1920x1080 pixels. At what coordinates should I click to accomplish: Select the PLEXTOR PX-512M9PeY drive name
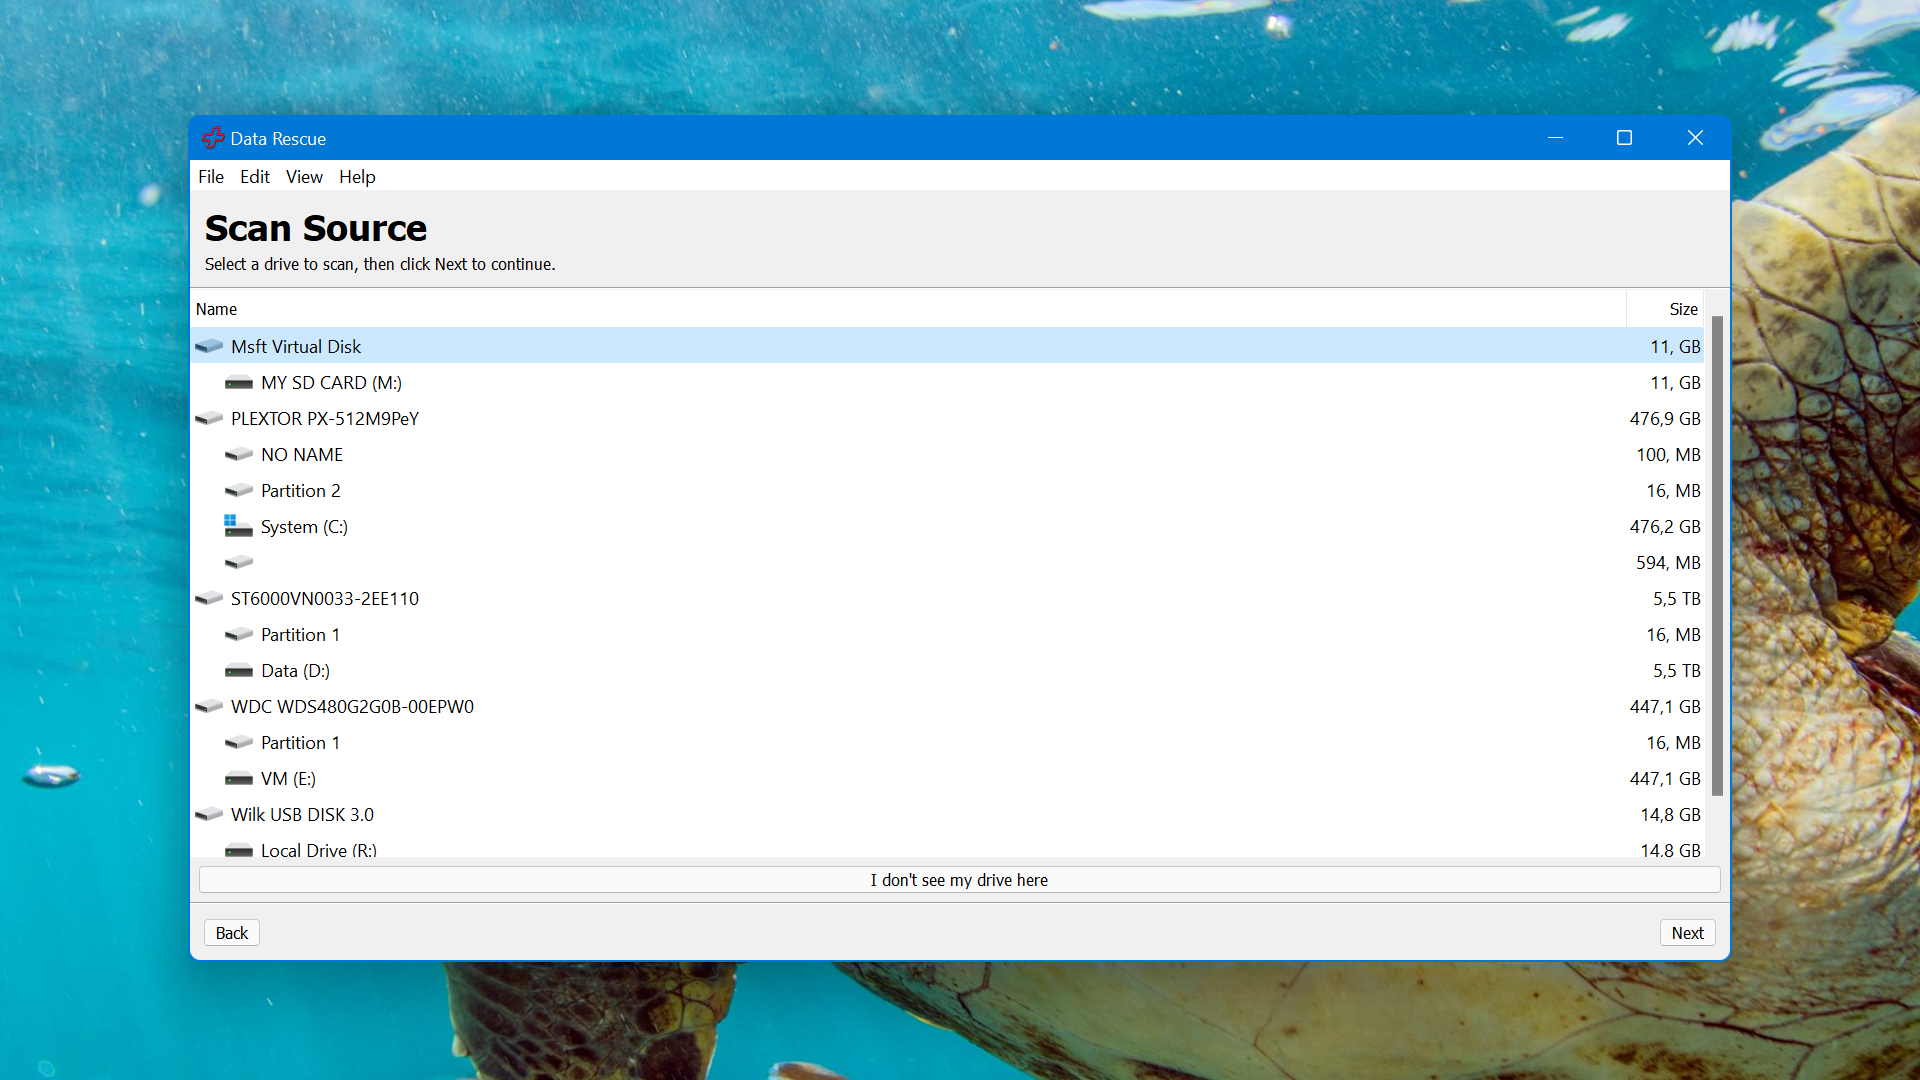pos(325,418)
